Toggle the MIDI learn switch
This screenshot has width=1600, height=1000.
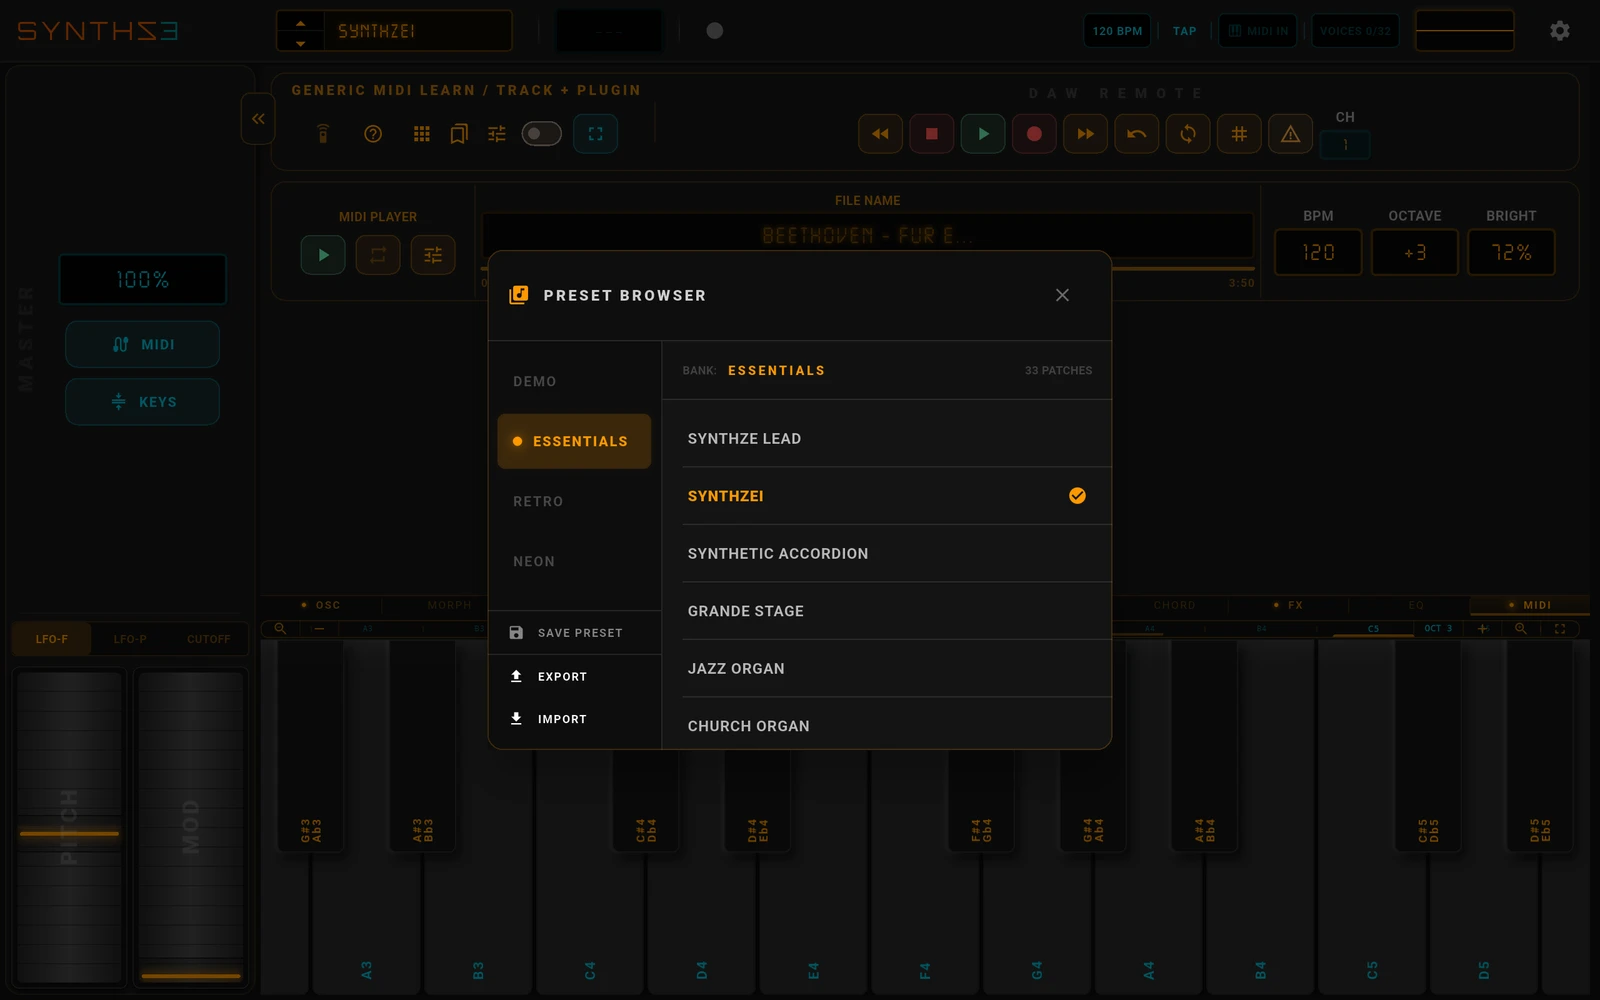(541, 134)
